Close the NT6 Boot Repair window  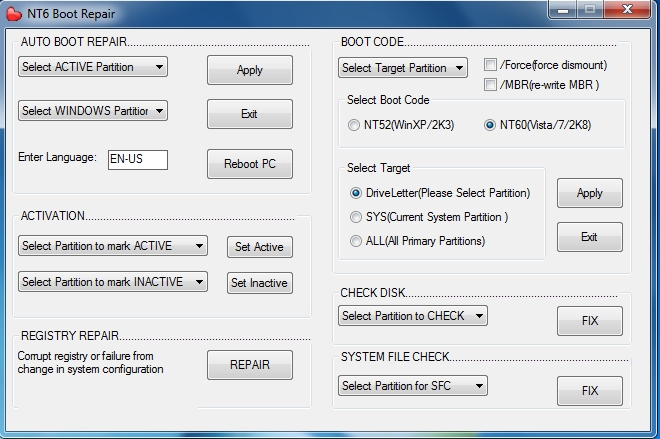[627, 9]
